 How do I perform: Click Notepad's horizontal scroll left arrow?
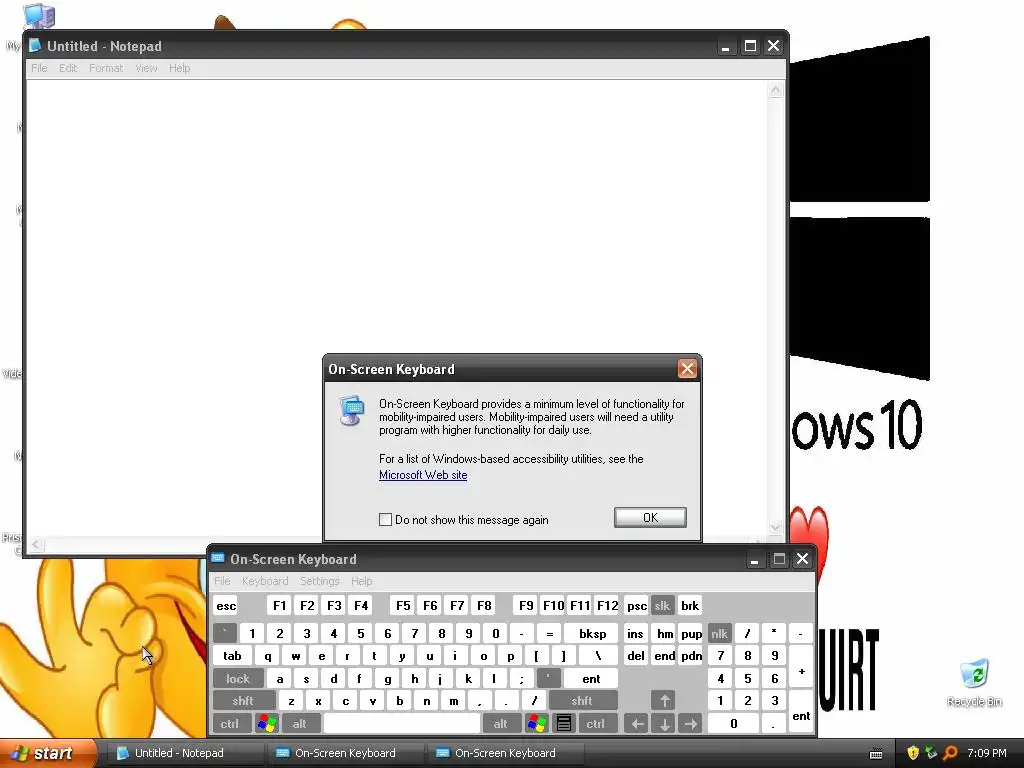[x=36, y=544]
